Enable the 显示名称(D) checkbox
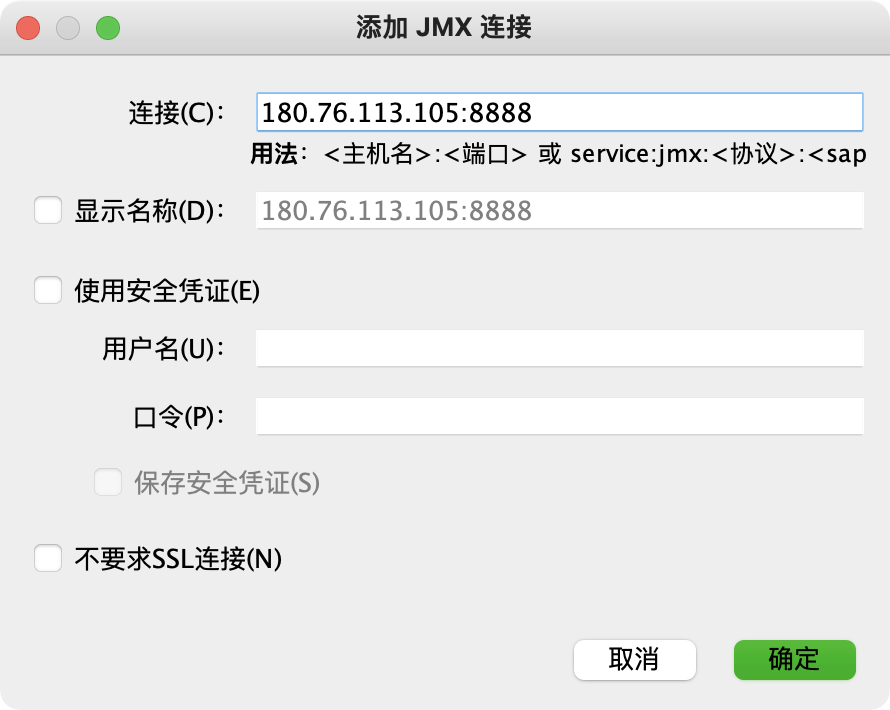890x710 pixels. pyautogui.click(x=48, y=210)
